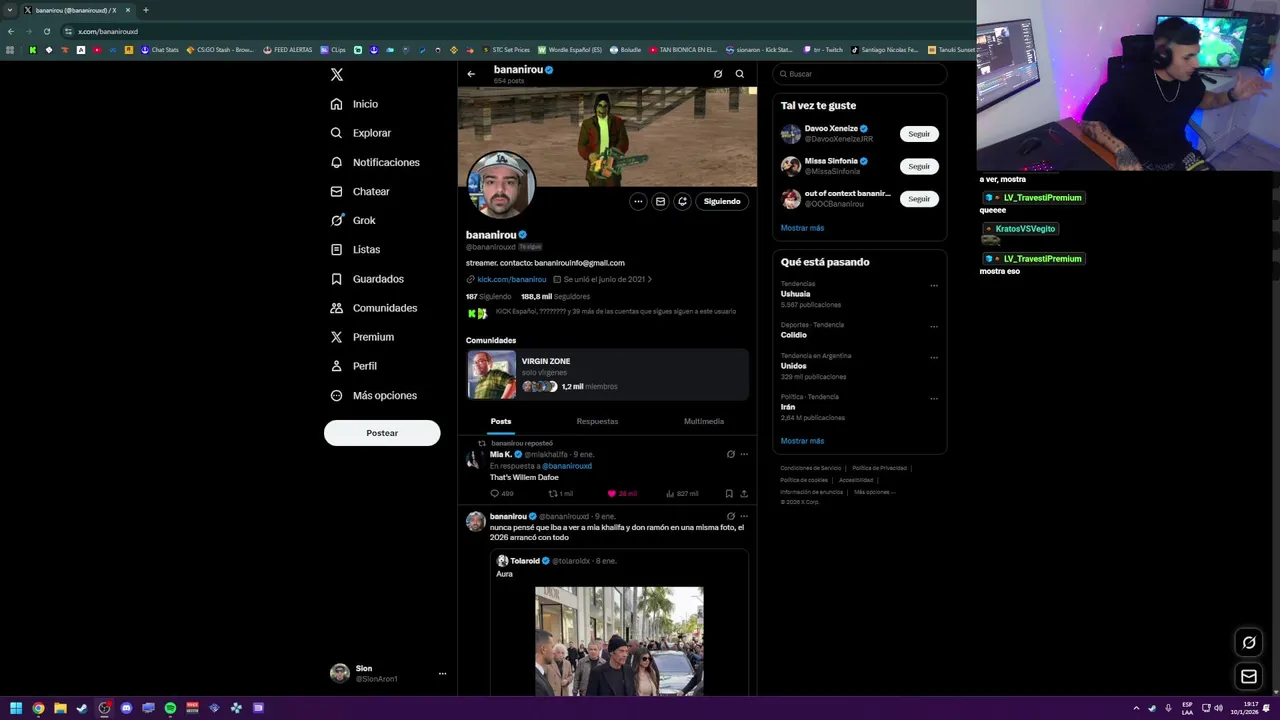Open the floating messages envelope button

tap(1249, 677)
